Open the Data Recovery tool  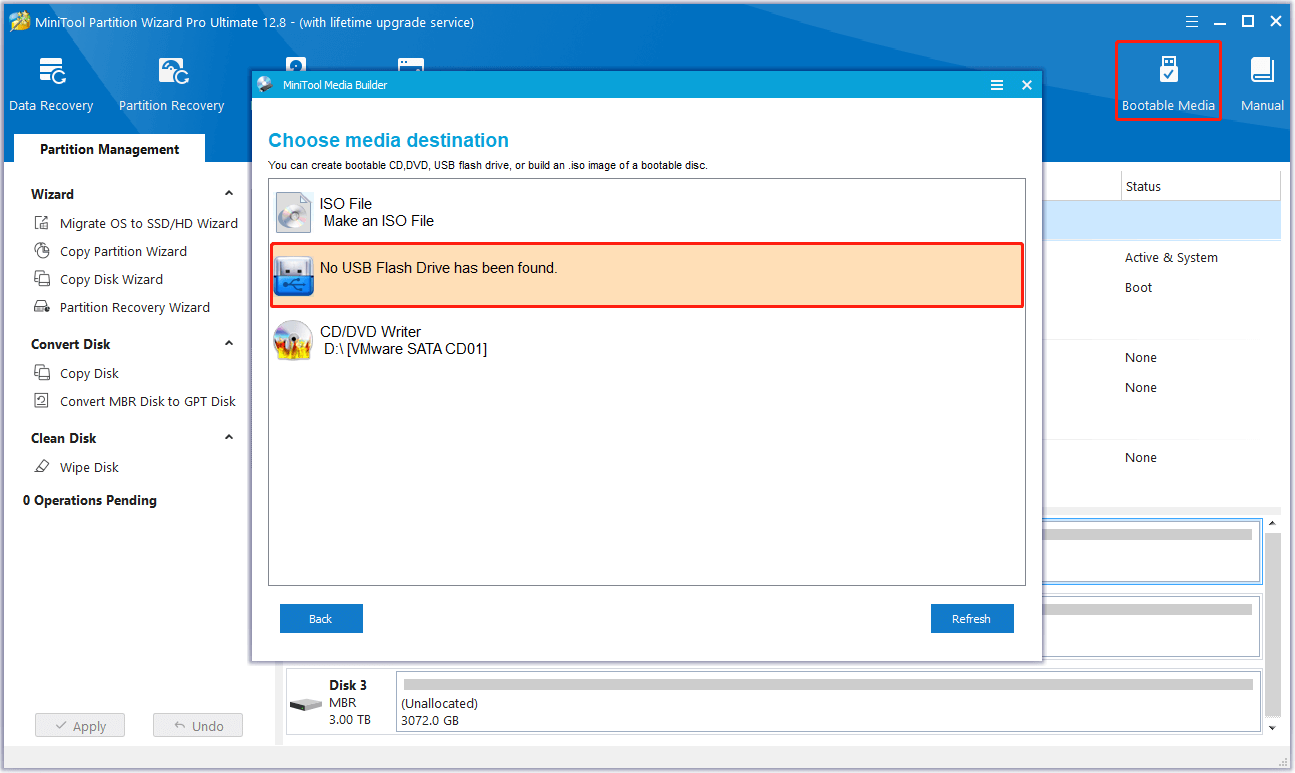(51, 84)
